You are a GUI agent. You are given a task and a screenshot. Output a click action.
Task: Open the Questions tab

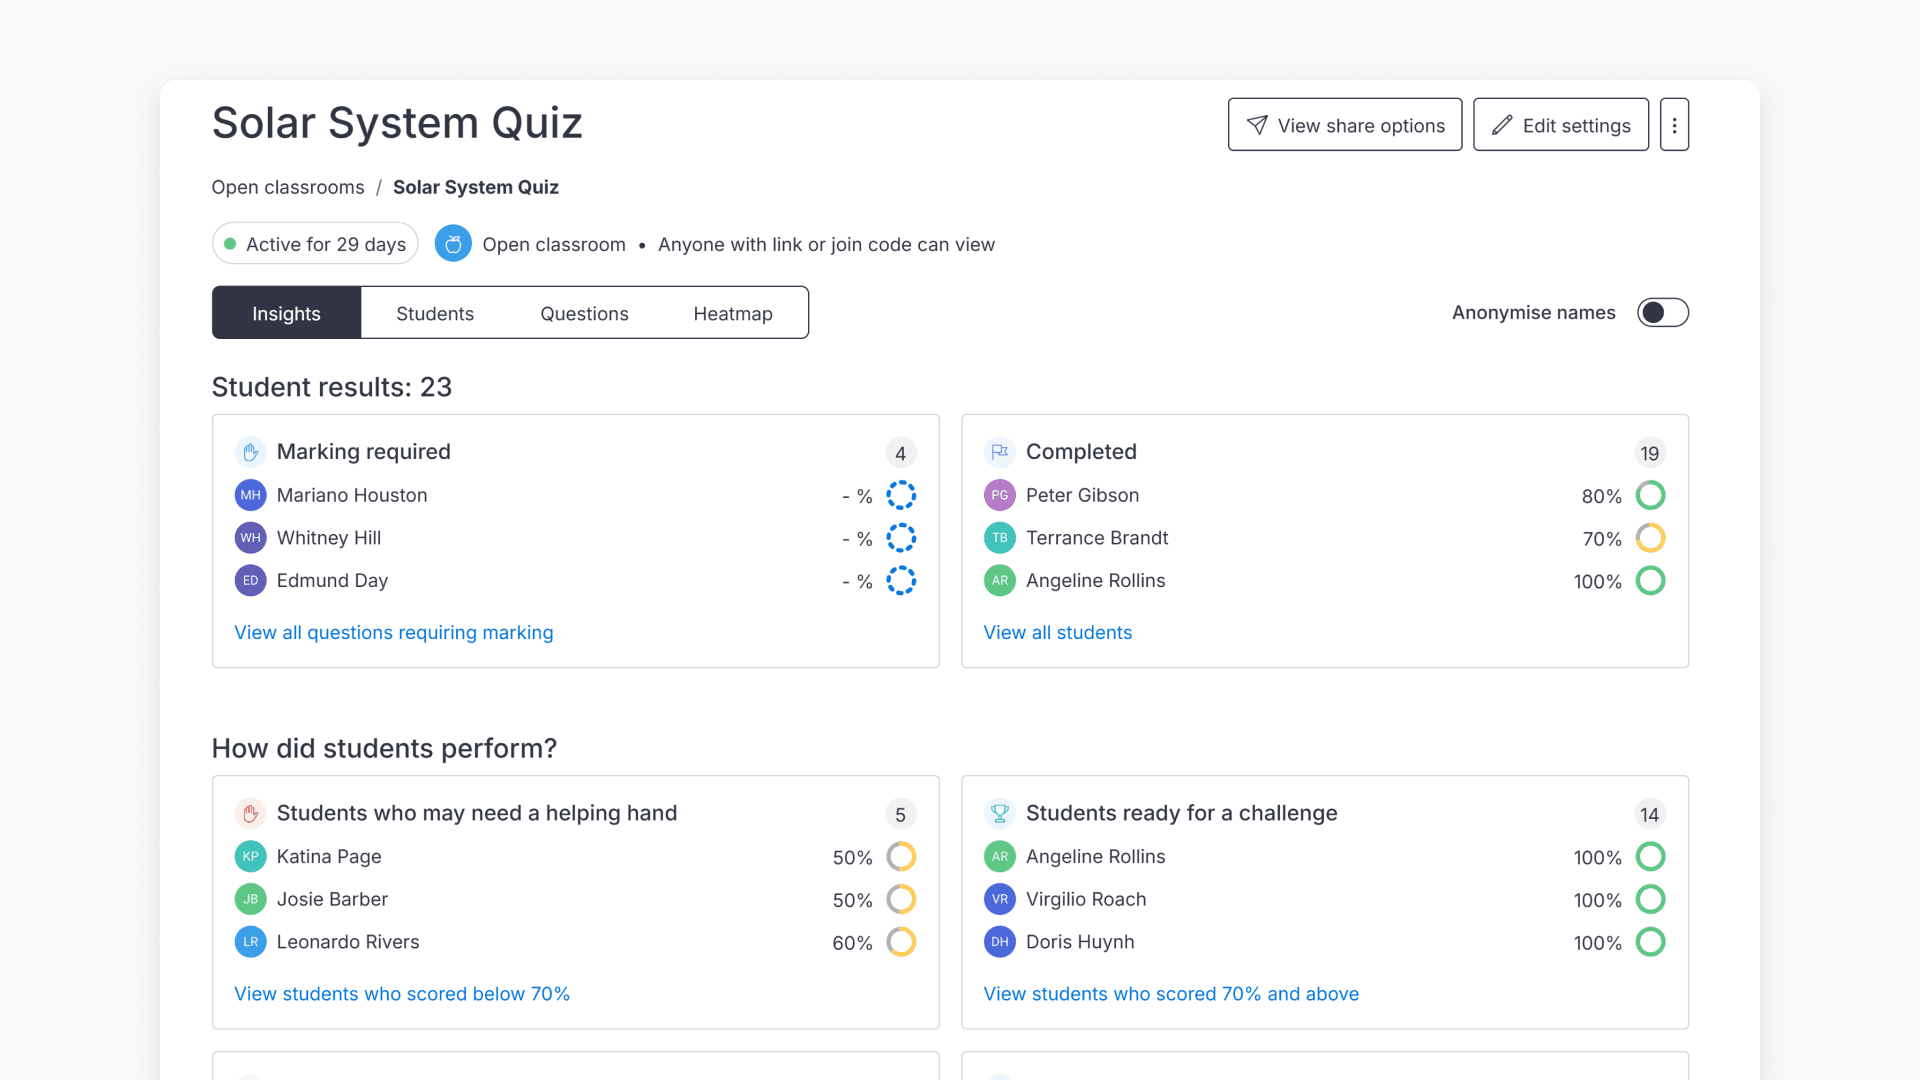584,313
